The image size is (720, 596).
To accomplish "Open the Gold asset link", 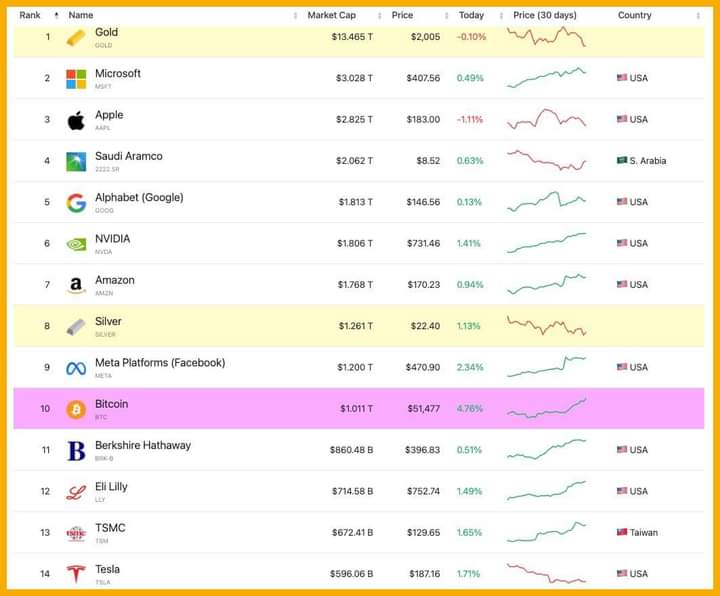I will click(x=107, y=32).
